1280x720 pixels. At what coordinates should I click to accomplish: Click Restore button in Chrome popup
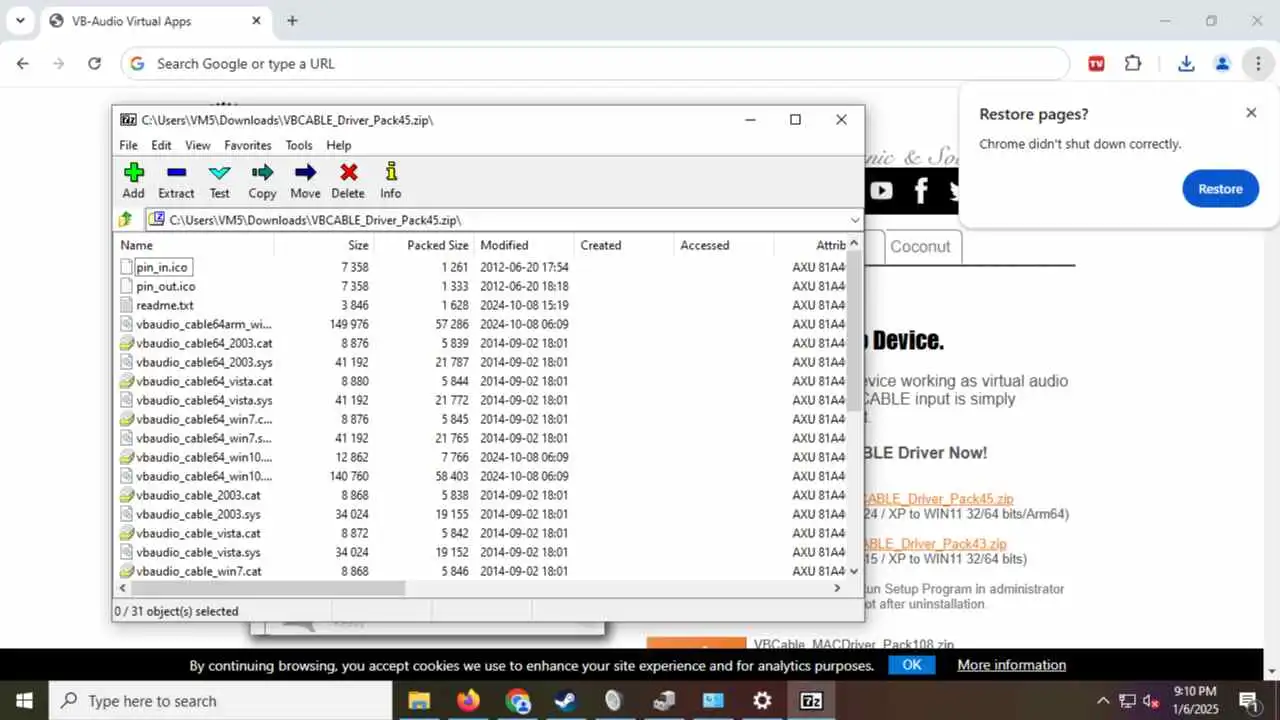tap(1220, 189)
